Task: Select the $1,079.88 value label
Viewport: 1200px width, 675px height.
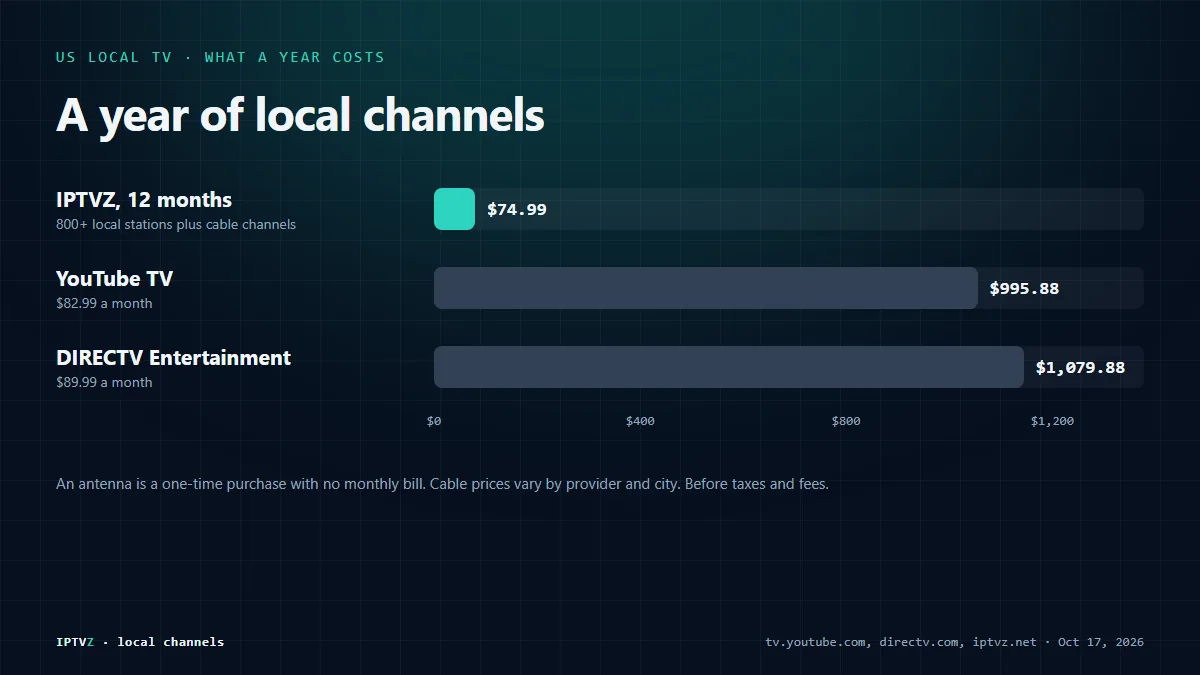Action: pos(1080,368)
